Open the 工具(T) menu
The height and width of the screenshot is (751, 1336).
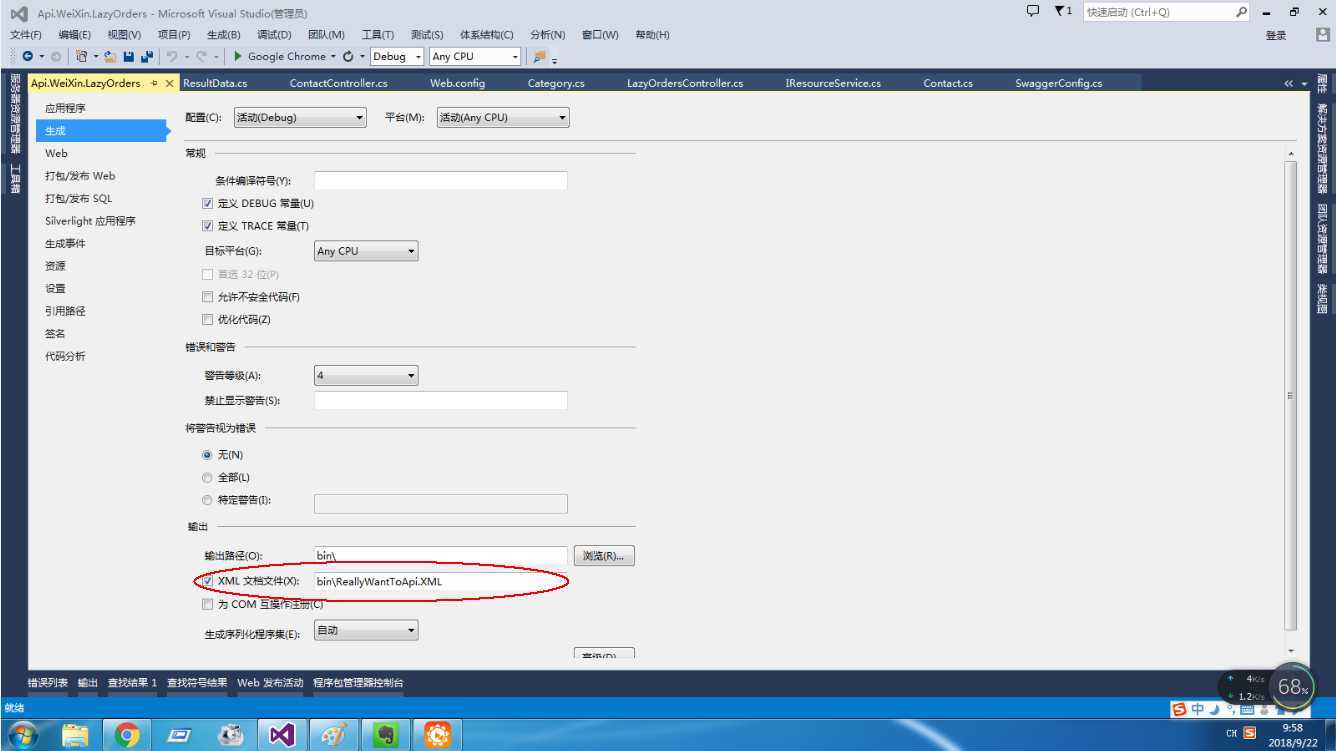(378, 35)
